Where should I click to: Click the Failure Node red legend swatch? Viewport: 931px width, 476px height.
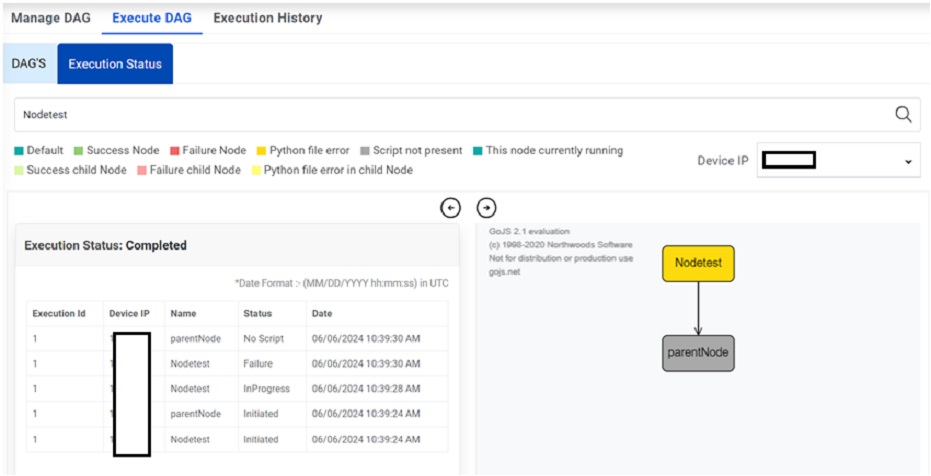click(x=174, y=151)
